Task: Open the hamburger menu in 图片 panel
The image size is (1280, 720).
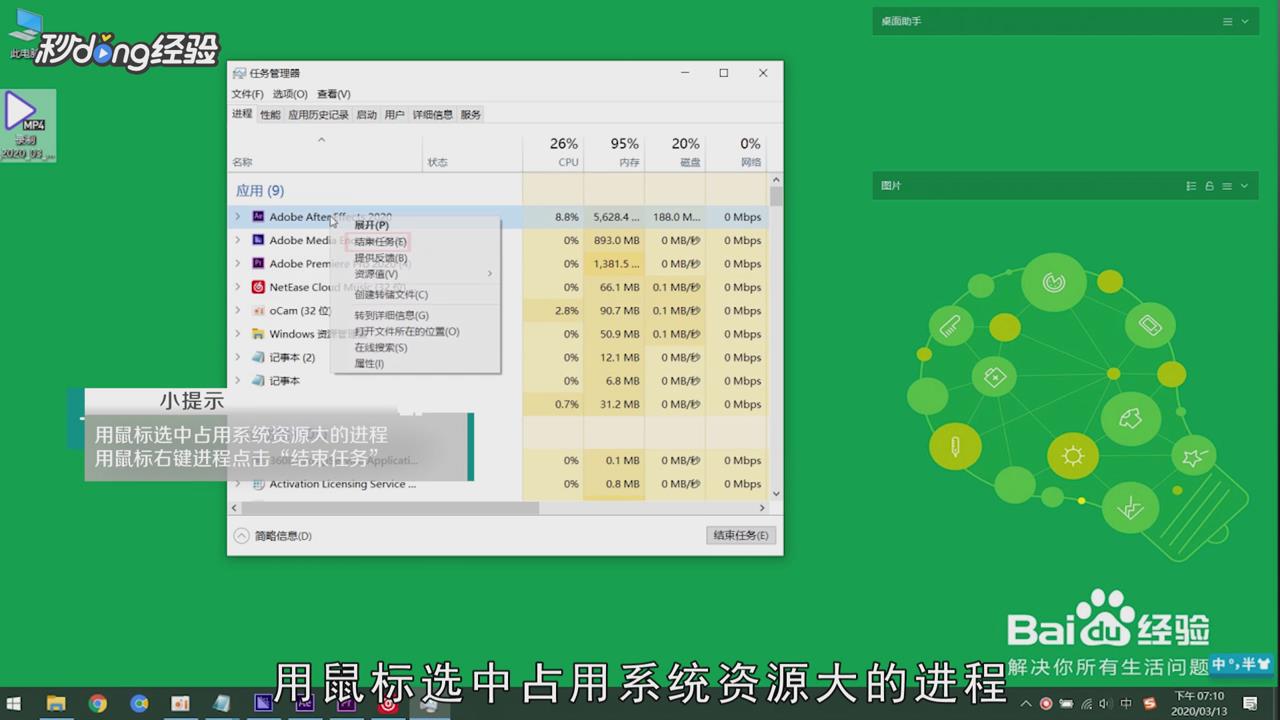Action: pos(1227,186)
